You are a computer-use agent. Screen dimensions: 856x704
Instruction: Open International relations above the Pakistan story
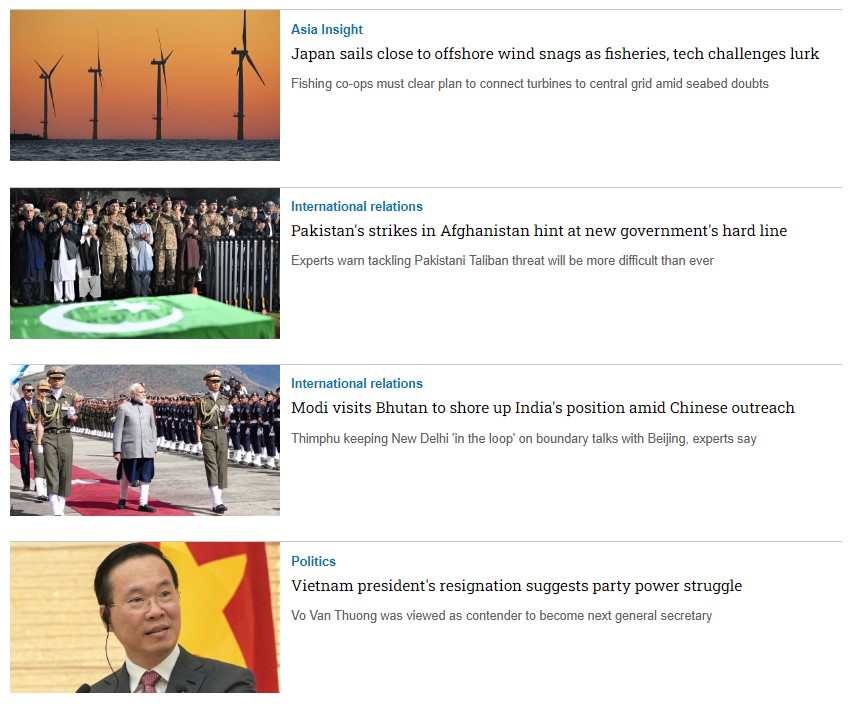click(x=356, y=206)
